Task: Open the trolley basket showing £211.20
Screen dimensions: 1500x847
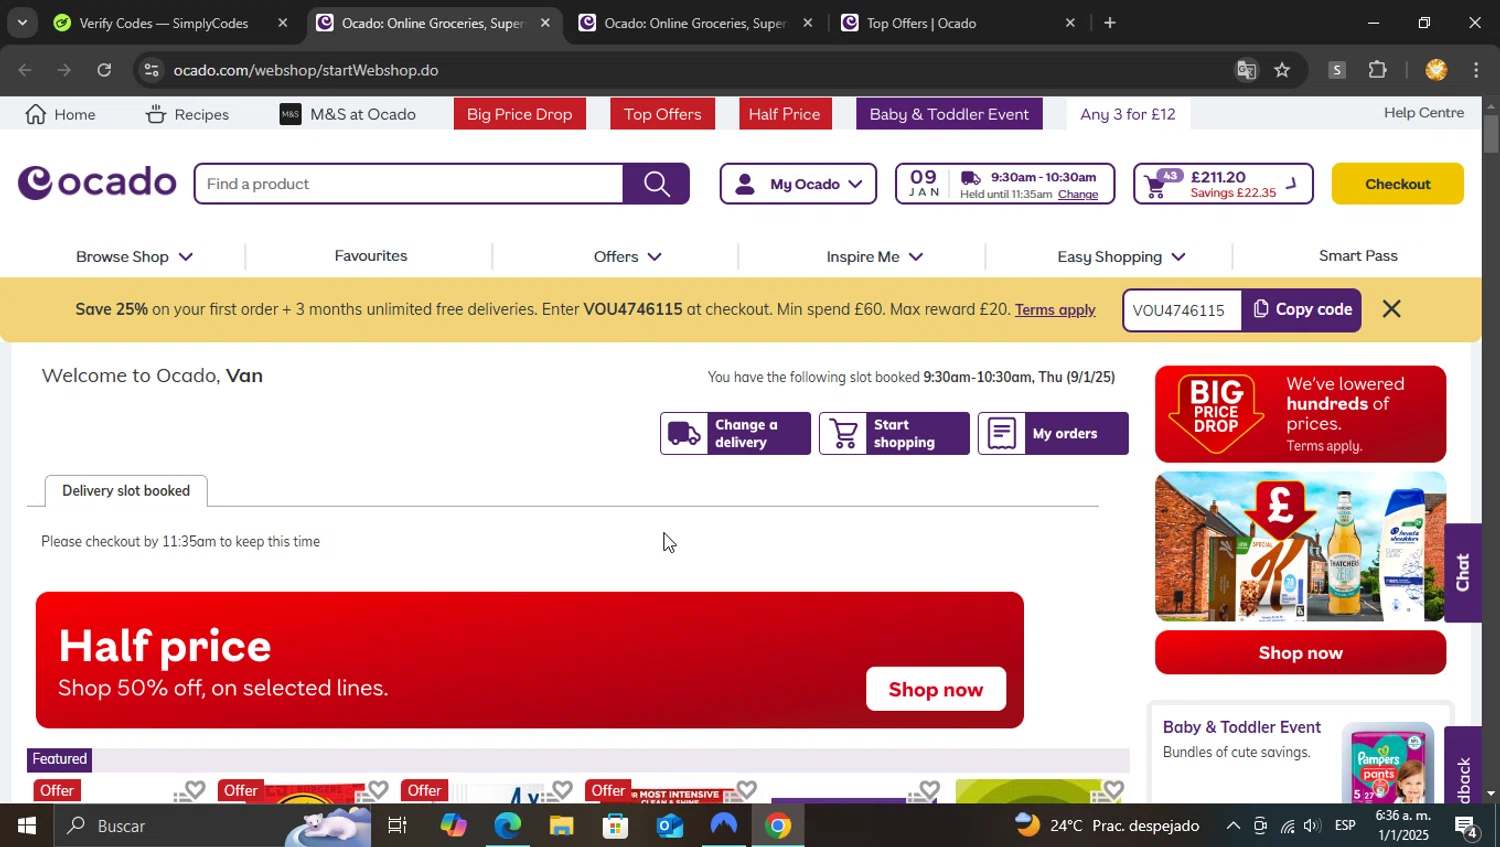Action: click(1223, 184)
